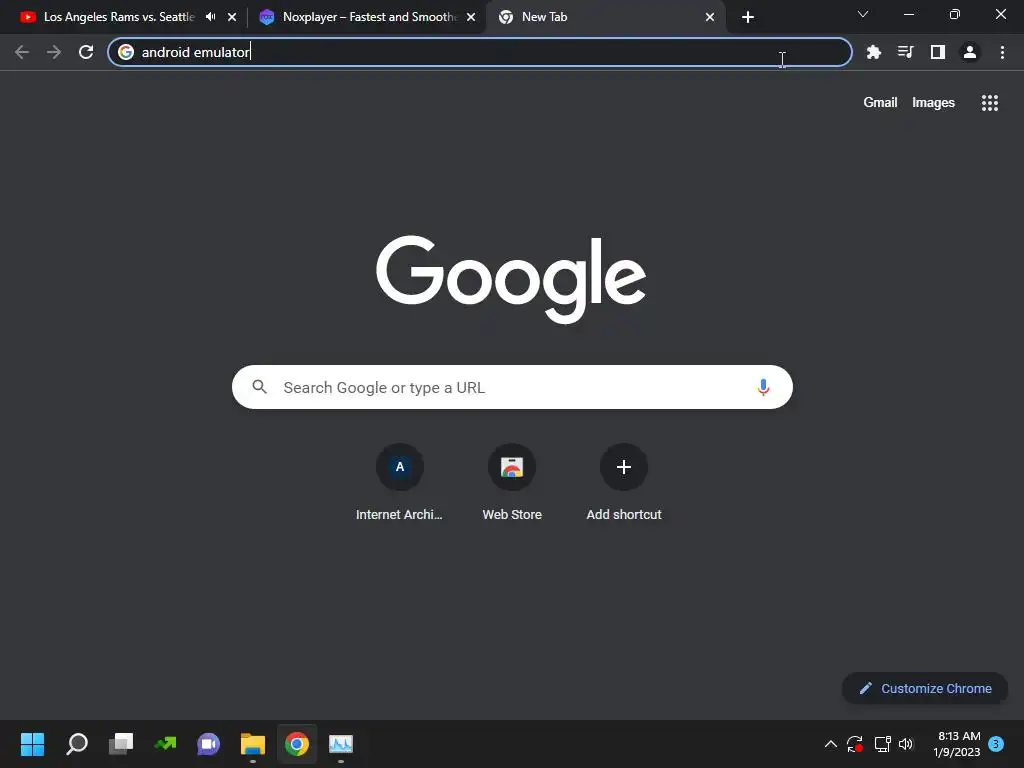Click the browser back arrow
This screenshot has height=768, width=1024.
[x=22, y=52]
